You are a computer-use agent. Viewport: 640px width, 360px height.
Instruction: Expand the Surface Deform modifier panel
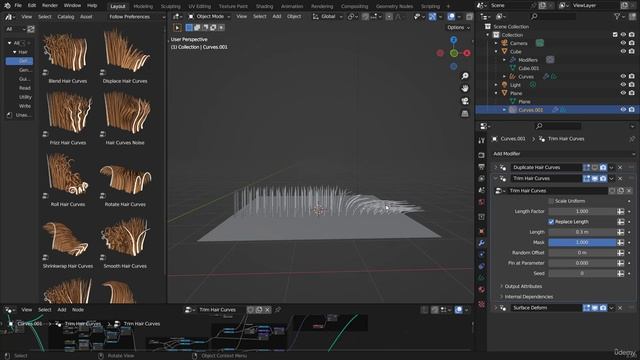pyautogui.click(x=496, y=308)
